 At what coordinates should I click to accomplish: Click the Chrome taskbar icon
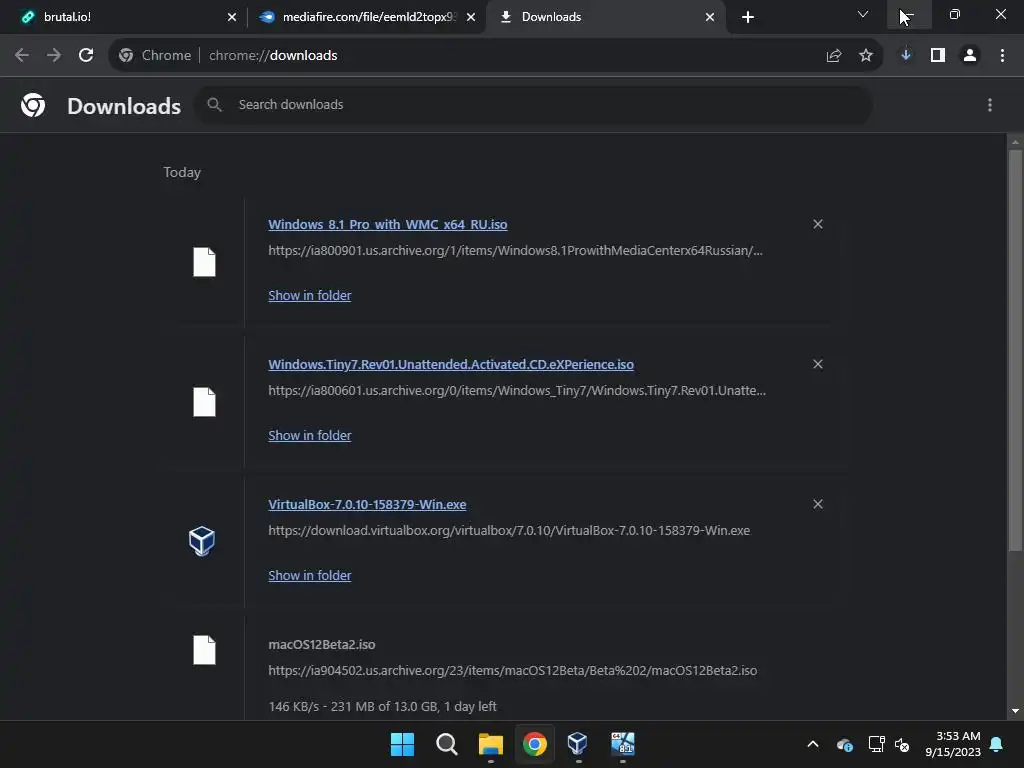(535, 744)
